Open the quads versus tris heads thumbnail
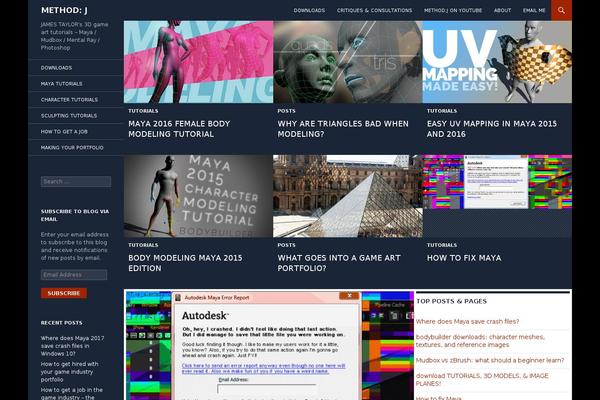This screenshot has height=400, width=600. 348,62
